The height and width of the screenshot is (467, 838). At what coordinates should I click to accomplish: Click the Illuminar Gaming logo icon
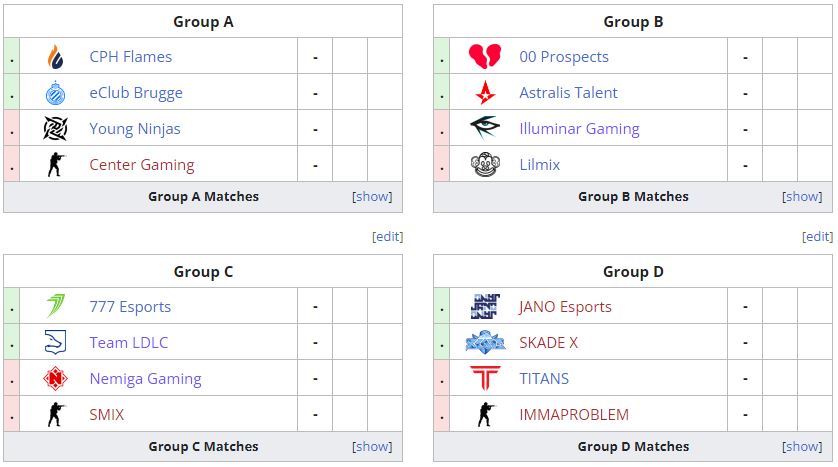point(485,129)
